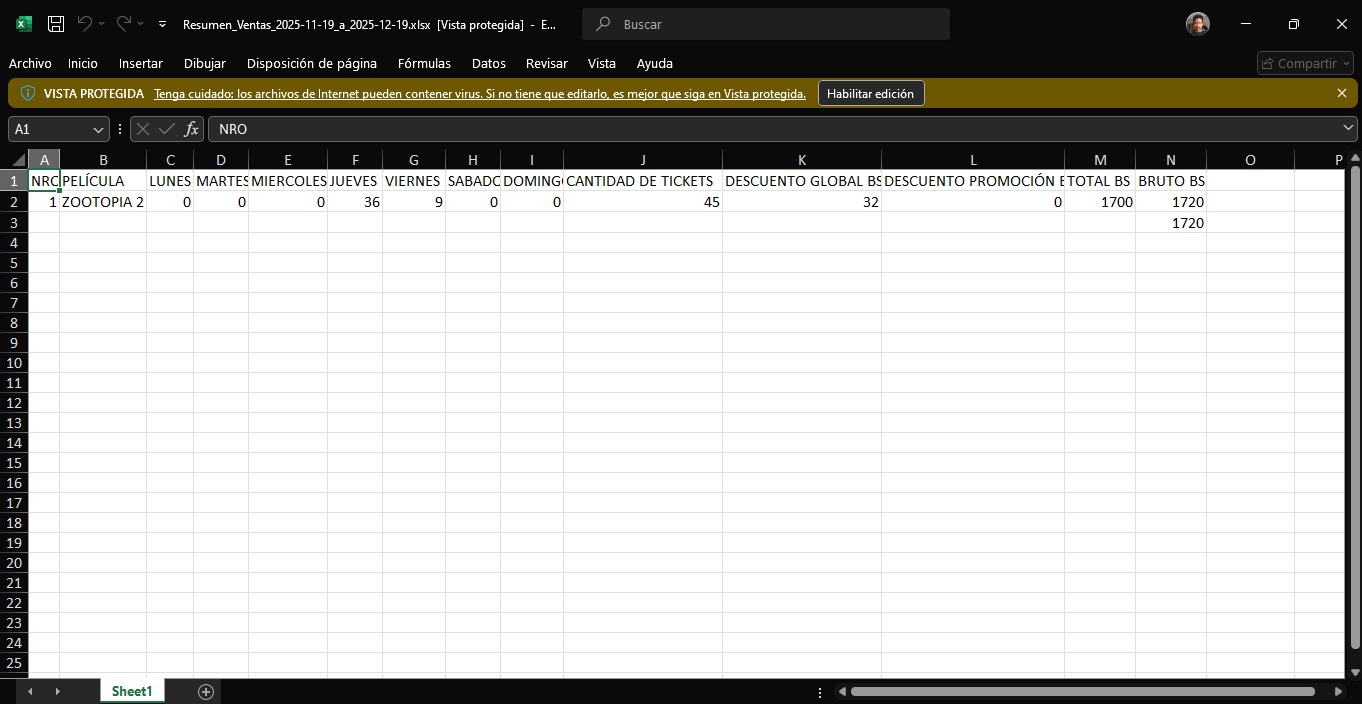1362x704 pixels.
Task: Switch to the Revisar ribbon tab
Action: [x=546, y=63]
